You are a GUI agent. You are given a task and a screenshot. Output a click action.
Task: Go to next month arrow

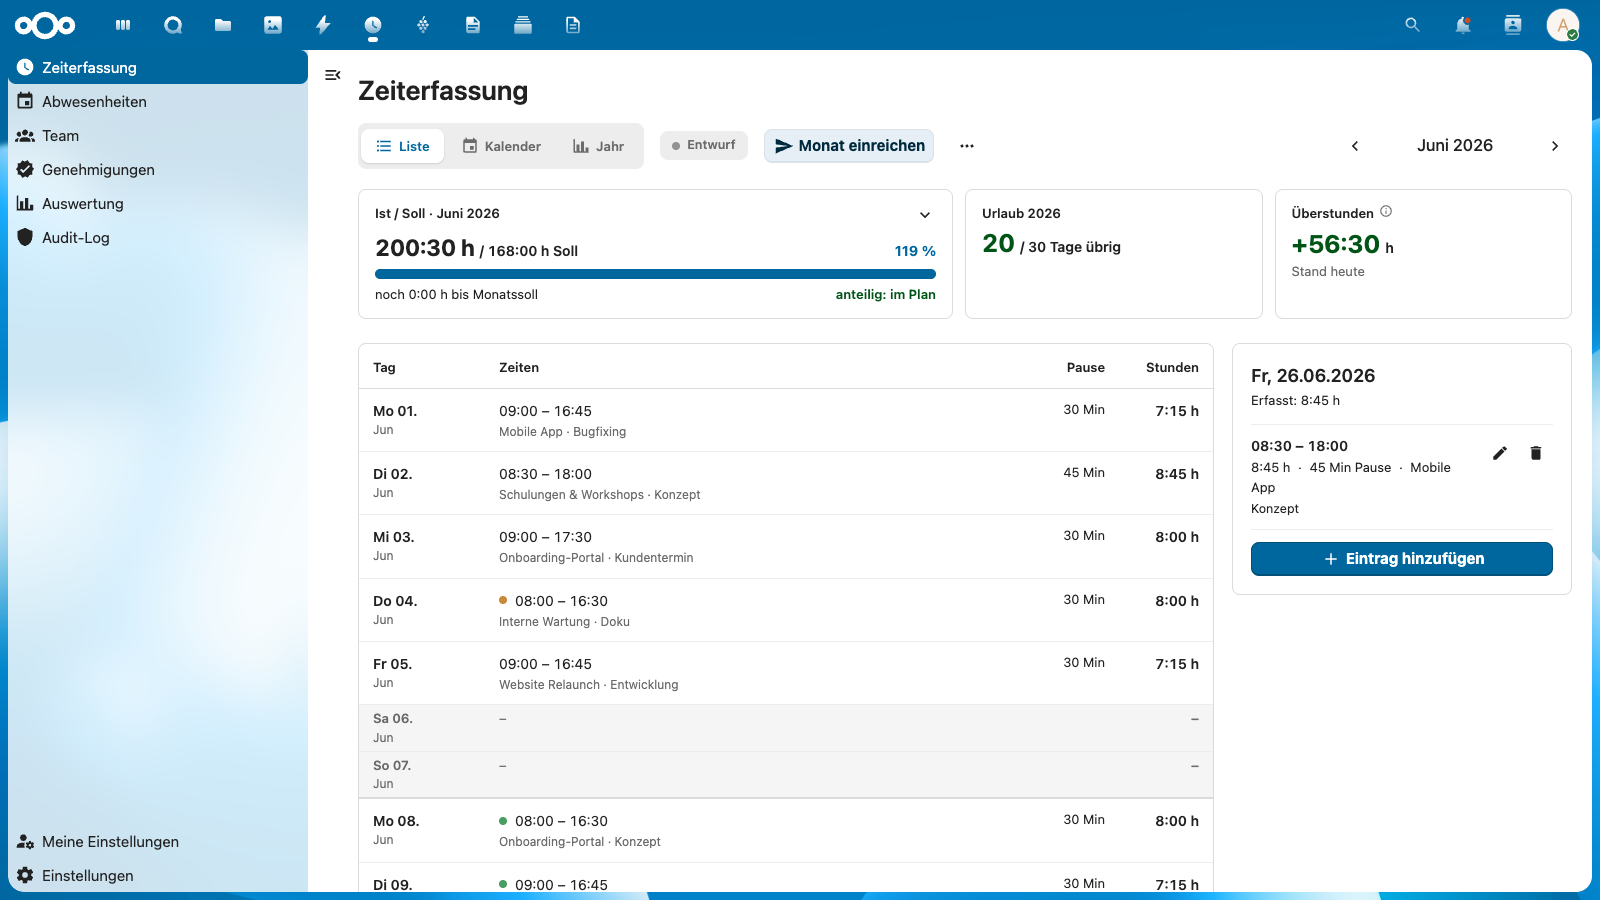click(x=1555, y=146)
